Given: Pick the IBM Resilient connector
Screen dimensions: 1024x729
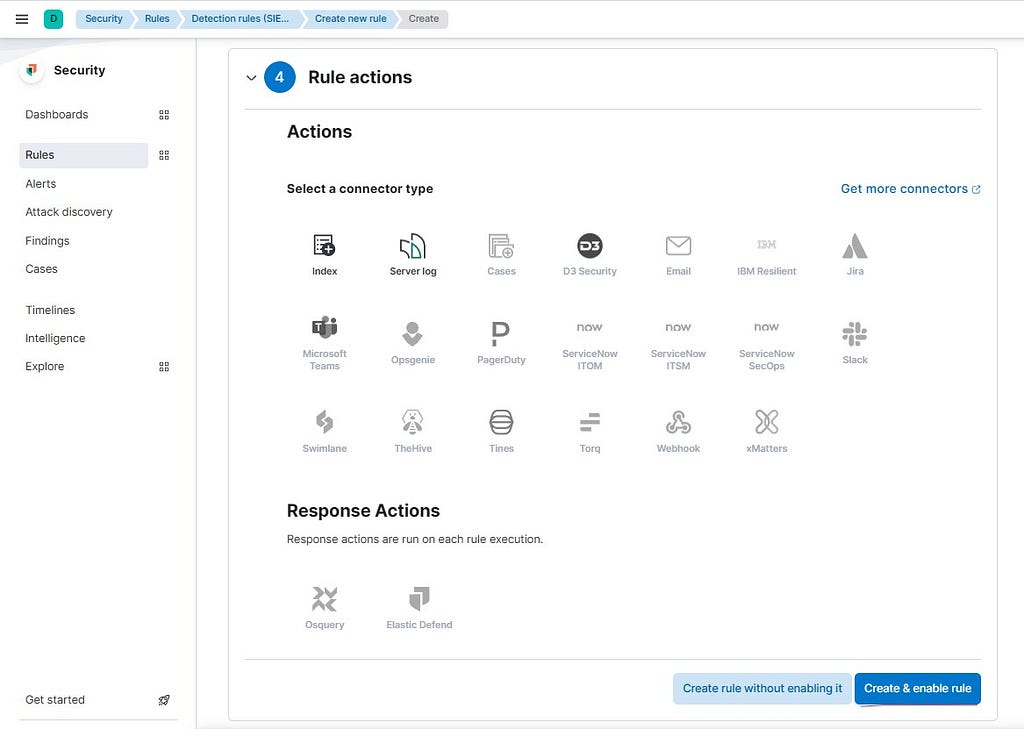Looking at the screenshot, I should [767, 255].
